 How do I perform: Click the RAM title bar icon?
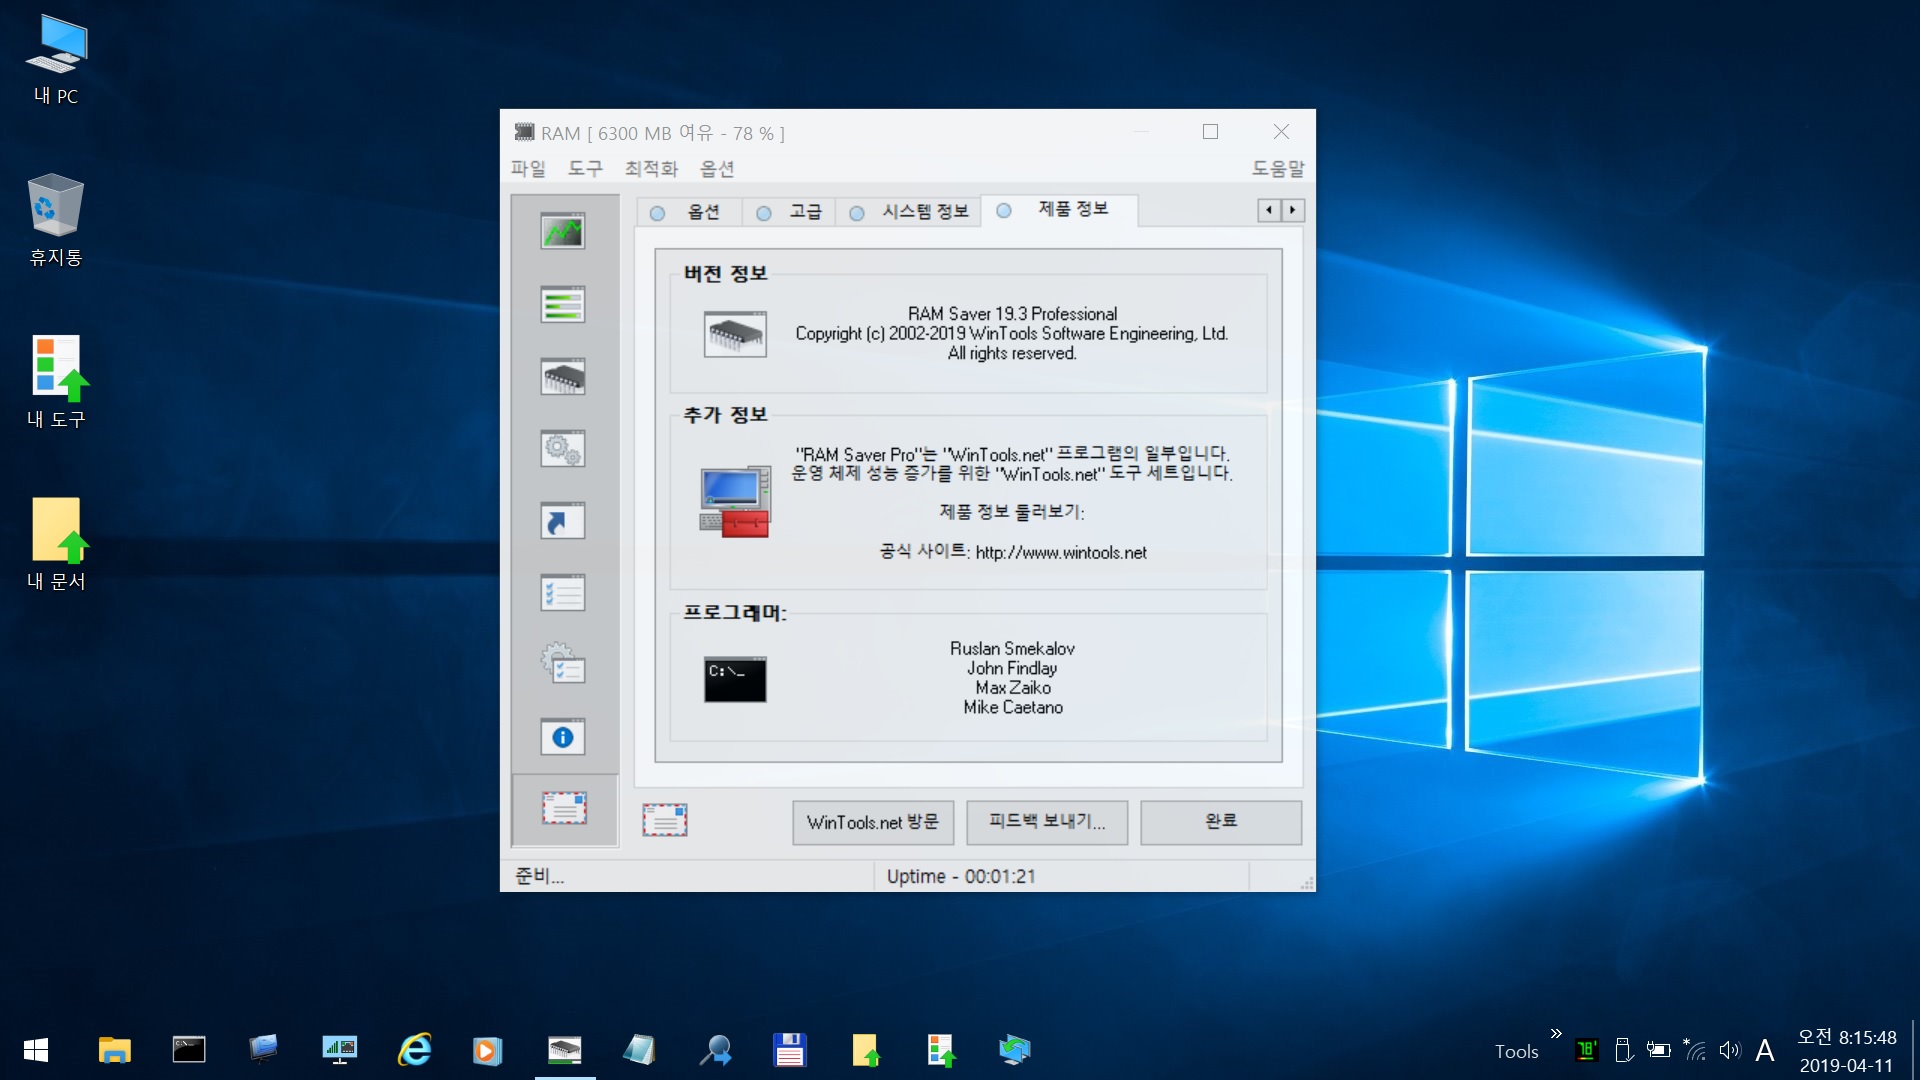524,132
